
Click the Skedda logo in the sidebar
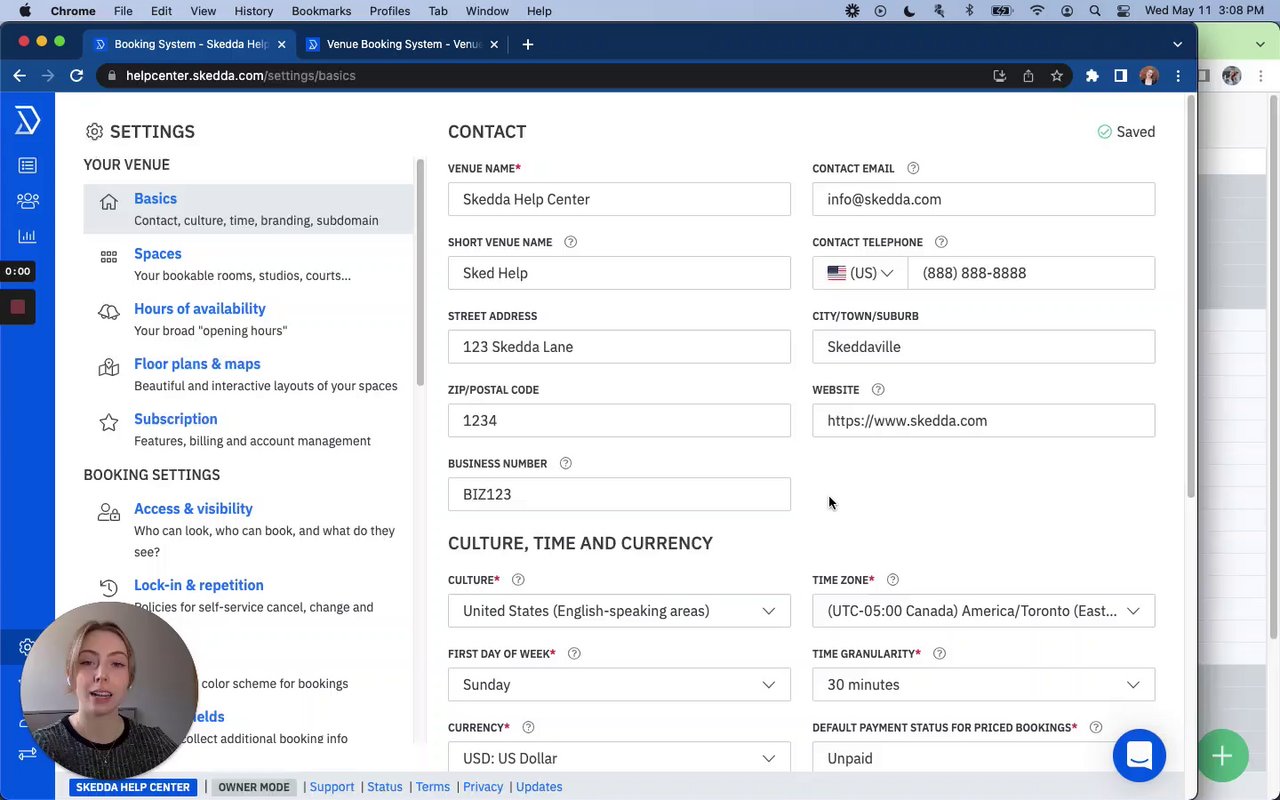[27, 121]
